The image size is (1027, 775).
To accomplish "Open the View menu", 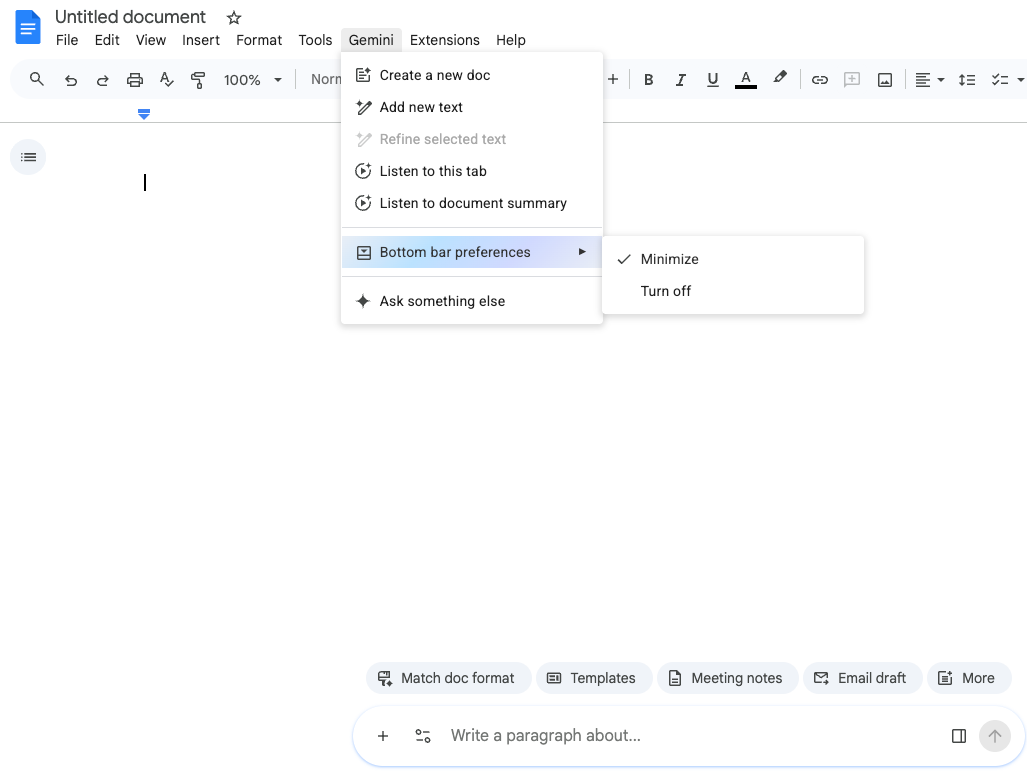I will (x=151, y=41).
